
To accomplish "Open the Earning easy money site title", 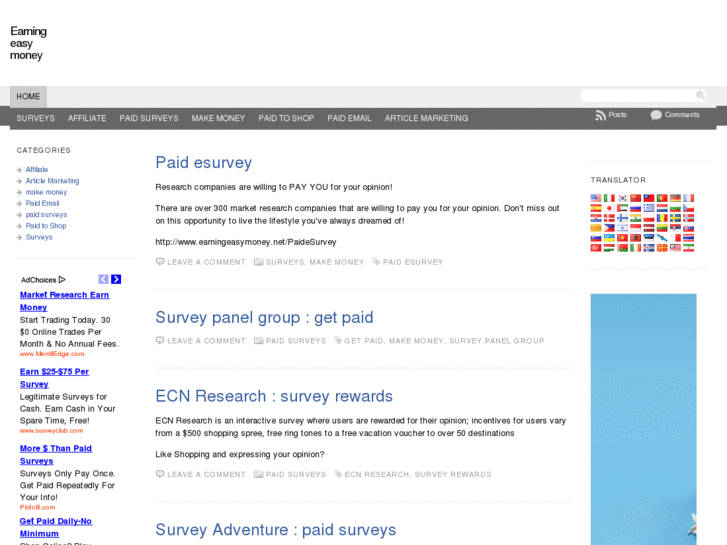I will pos(28,43).
